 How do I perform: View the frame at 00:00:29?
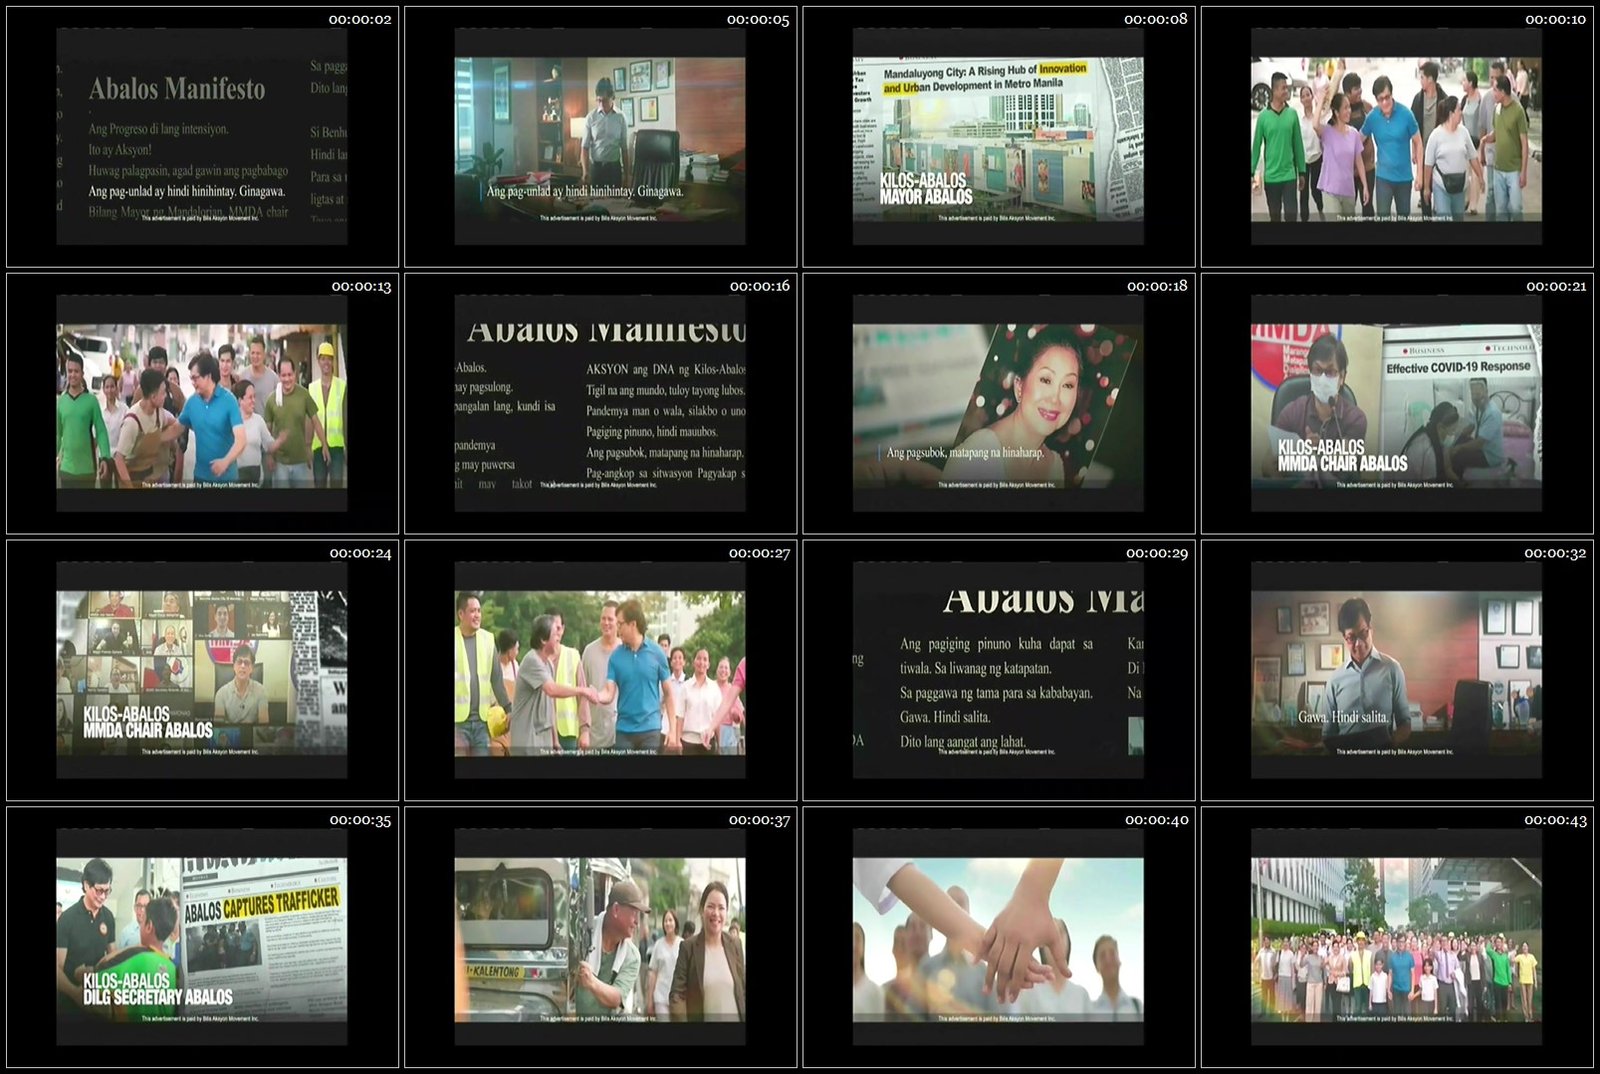point(998,671)
